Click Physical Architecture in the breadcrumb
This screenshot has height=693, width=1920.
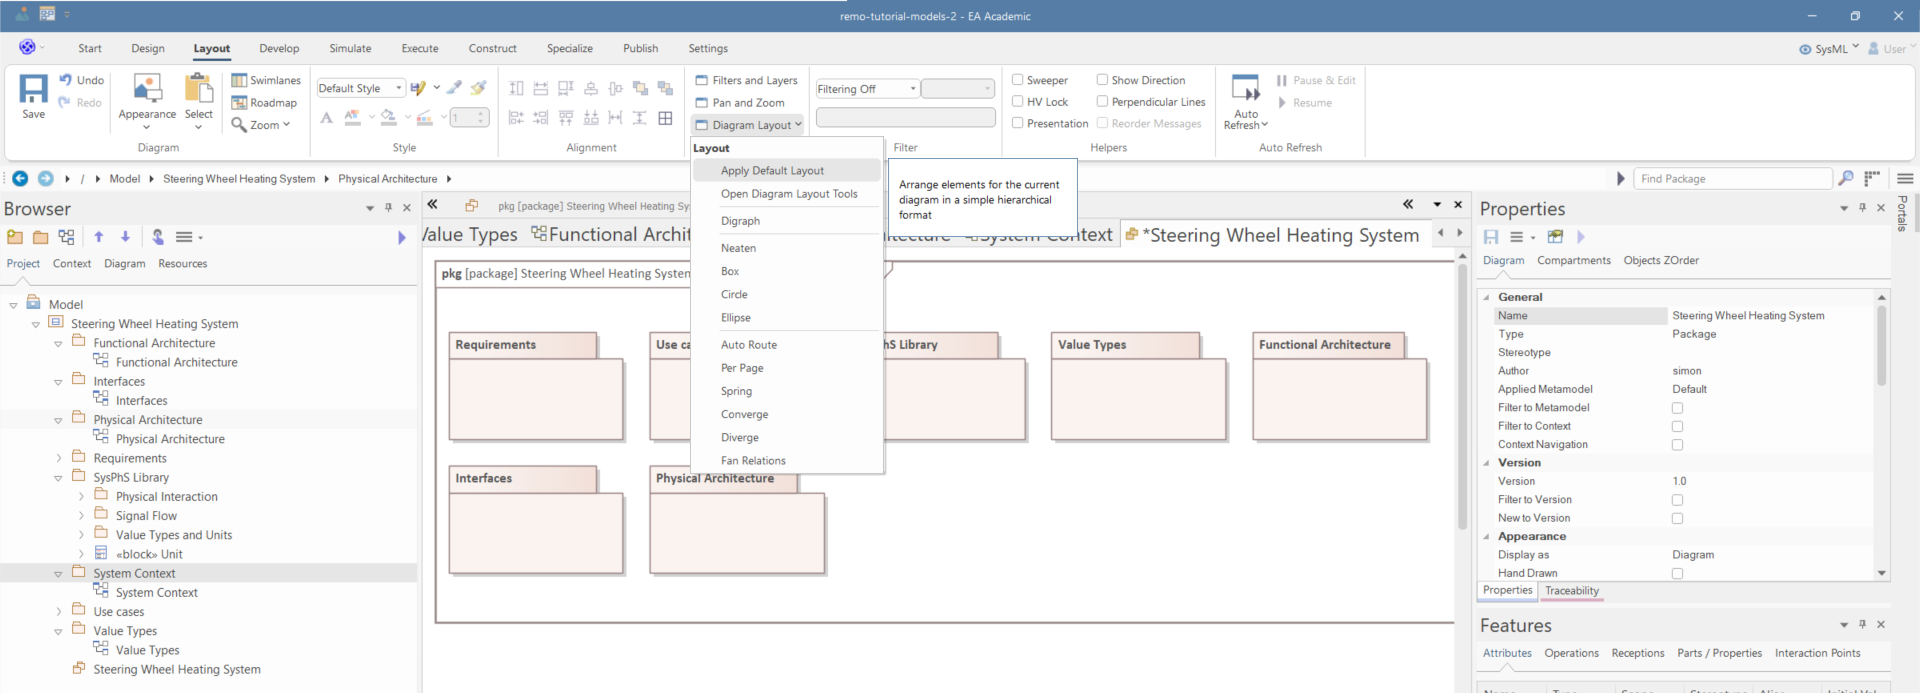387,179
